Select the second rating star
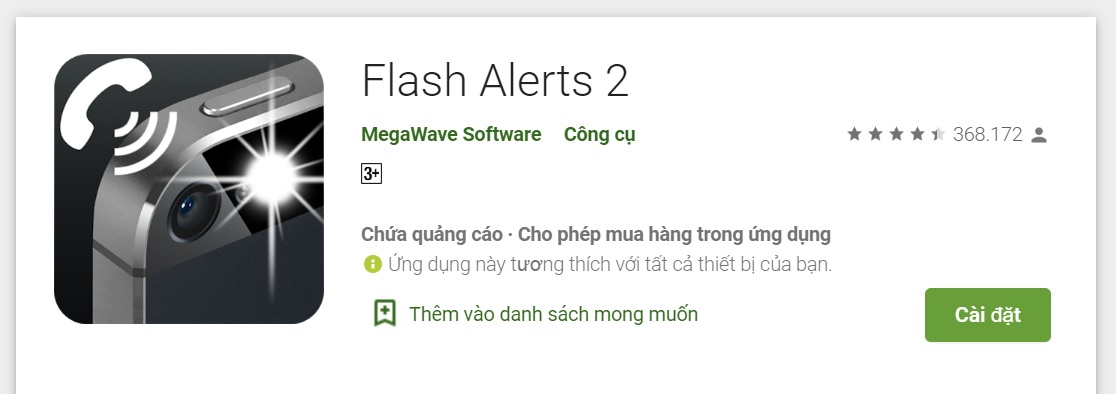 (x=875, y=134)
